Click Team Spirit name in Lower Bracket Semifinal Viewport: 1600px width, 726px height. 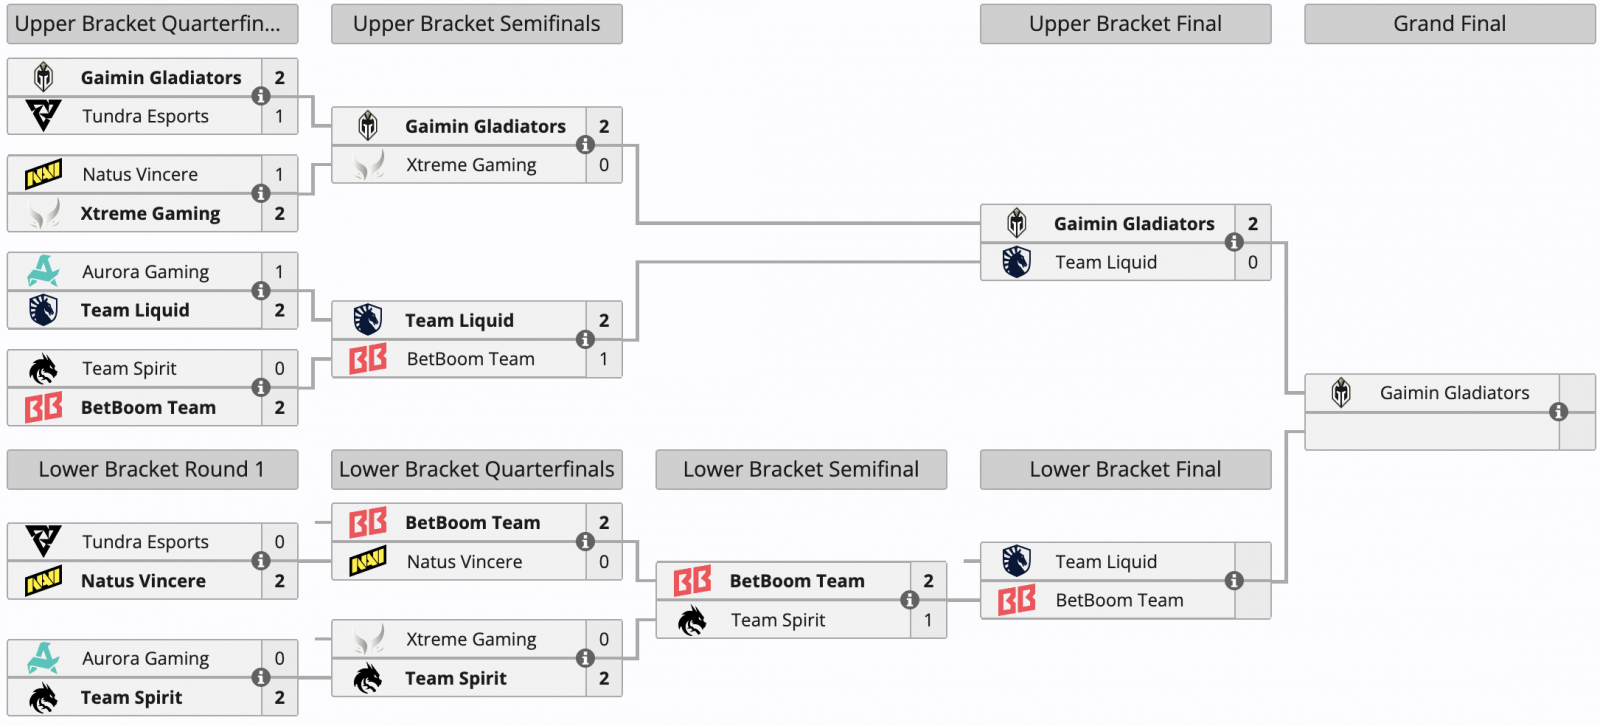778,620
